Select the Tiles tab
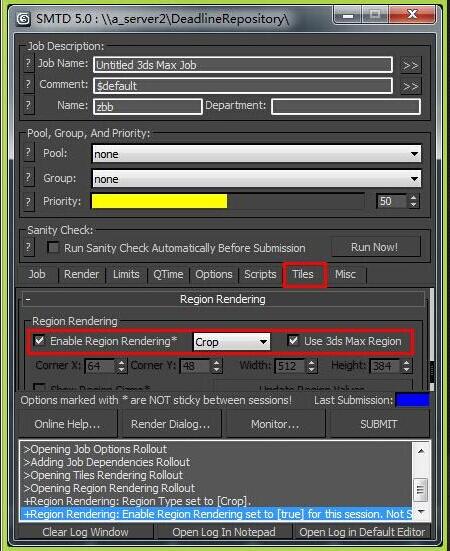The image size is (450, 551). [x=303, y=274]
